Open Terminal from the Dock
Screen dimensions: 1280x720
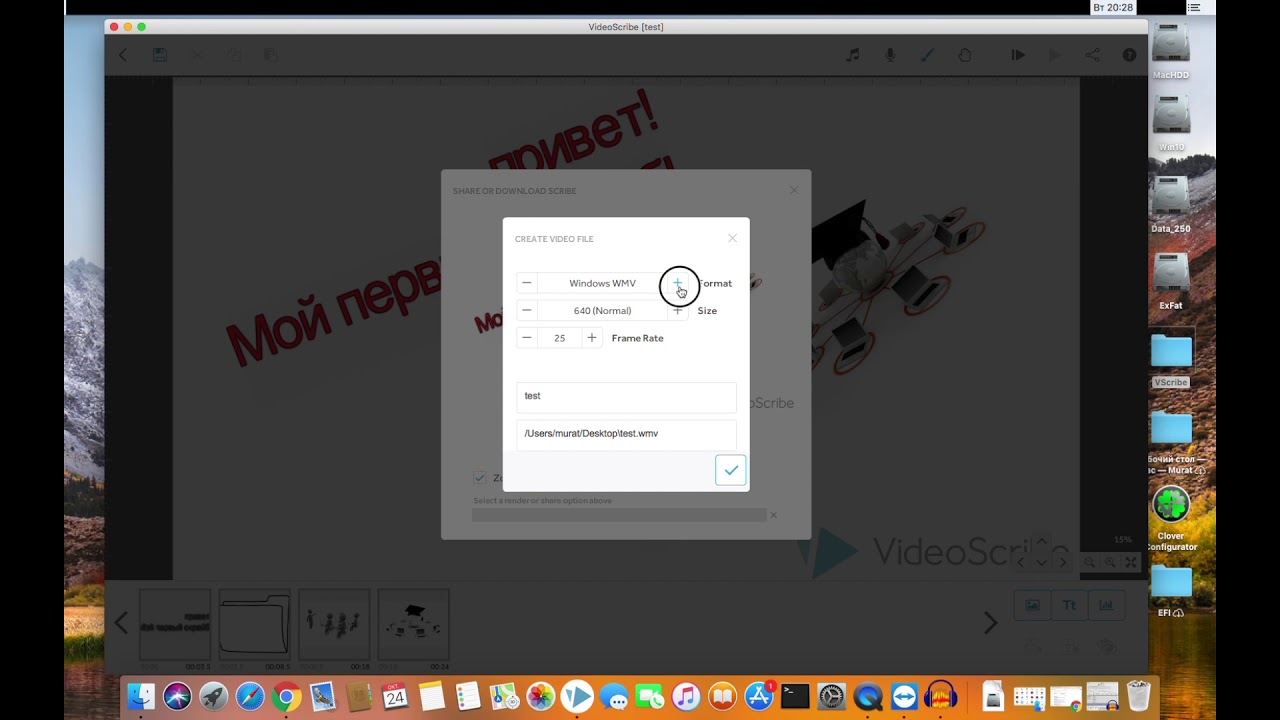pyautogui.click(x=795, y=696)
